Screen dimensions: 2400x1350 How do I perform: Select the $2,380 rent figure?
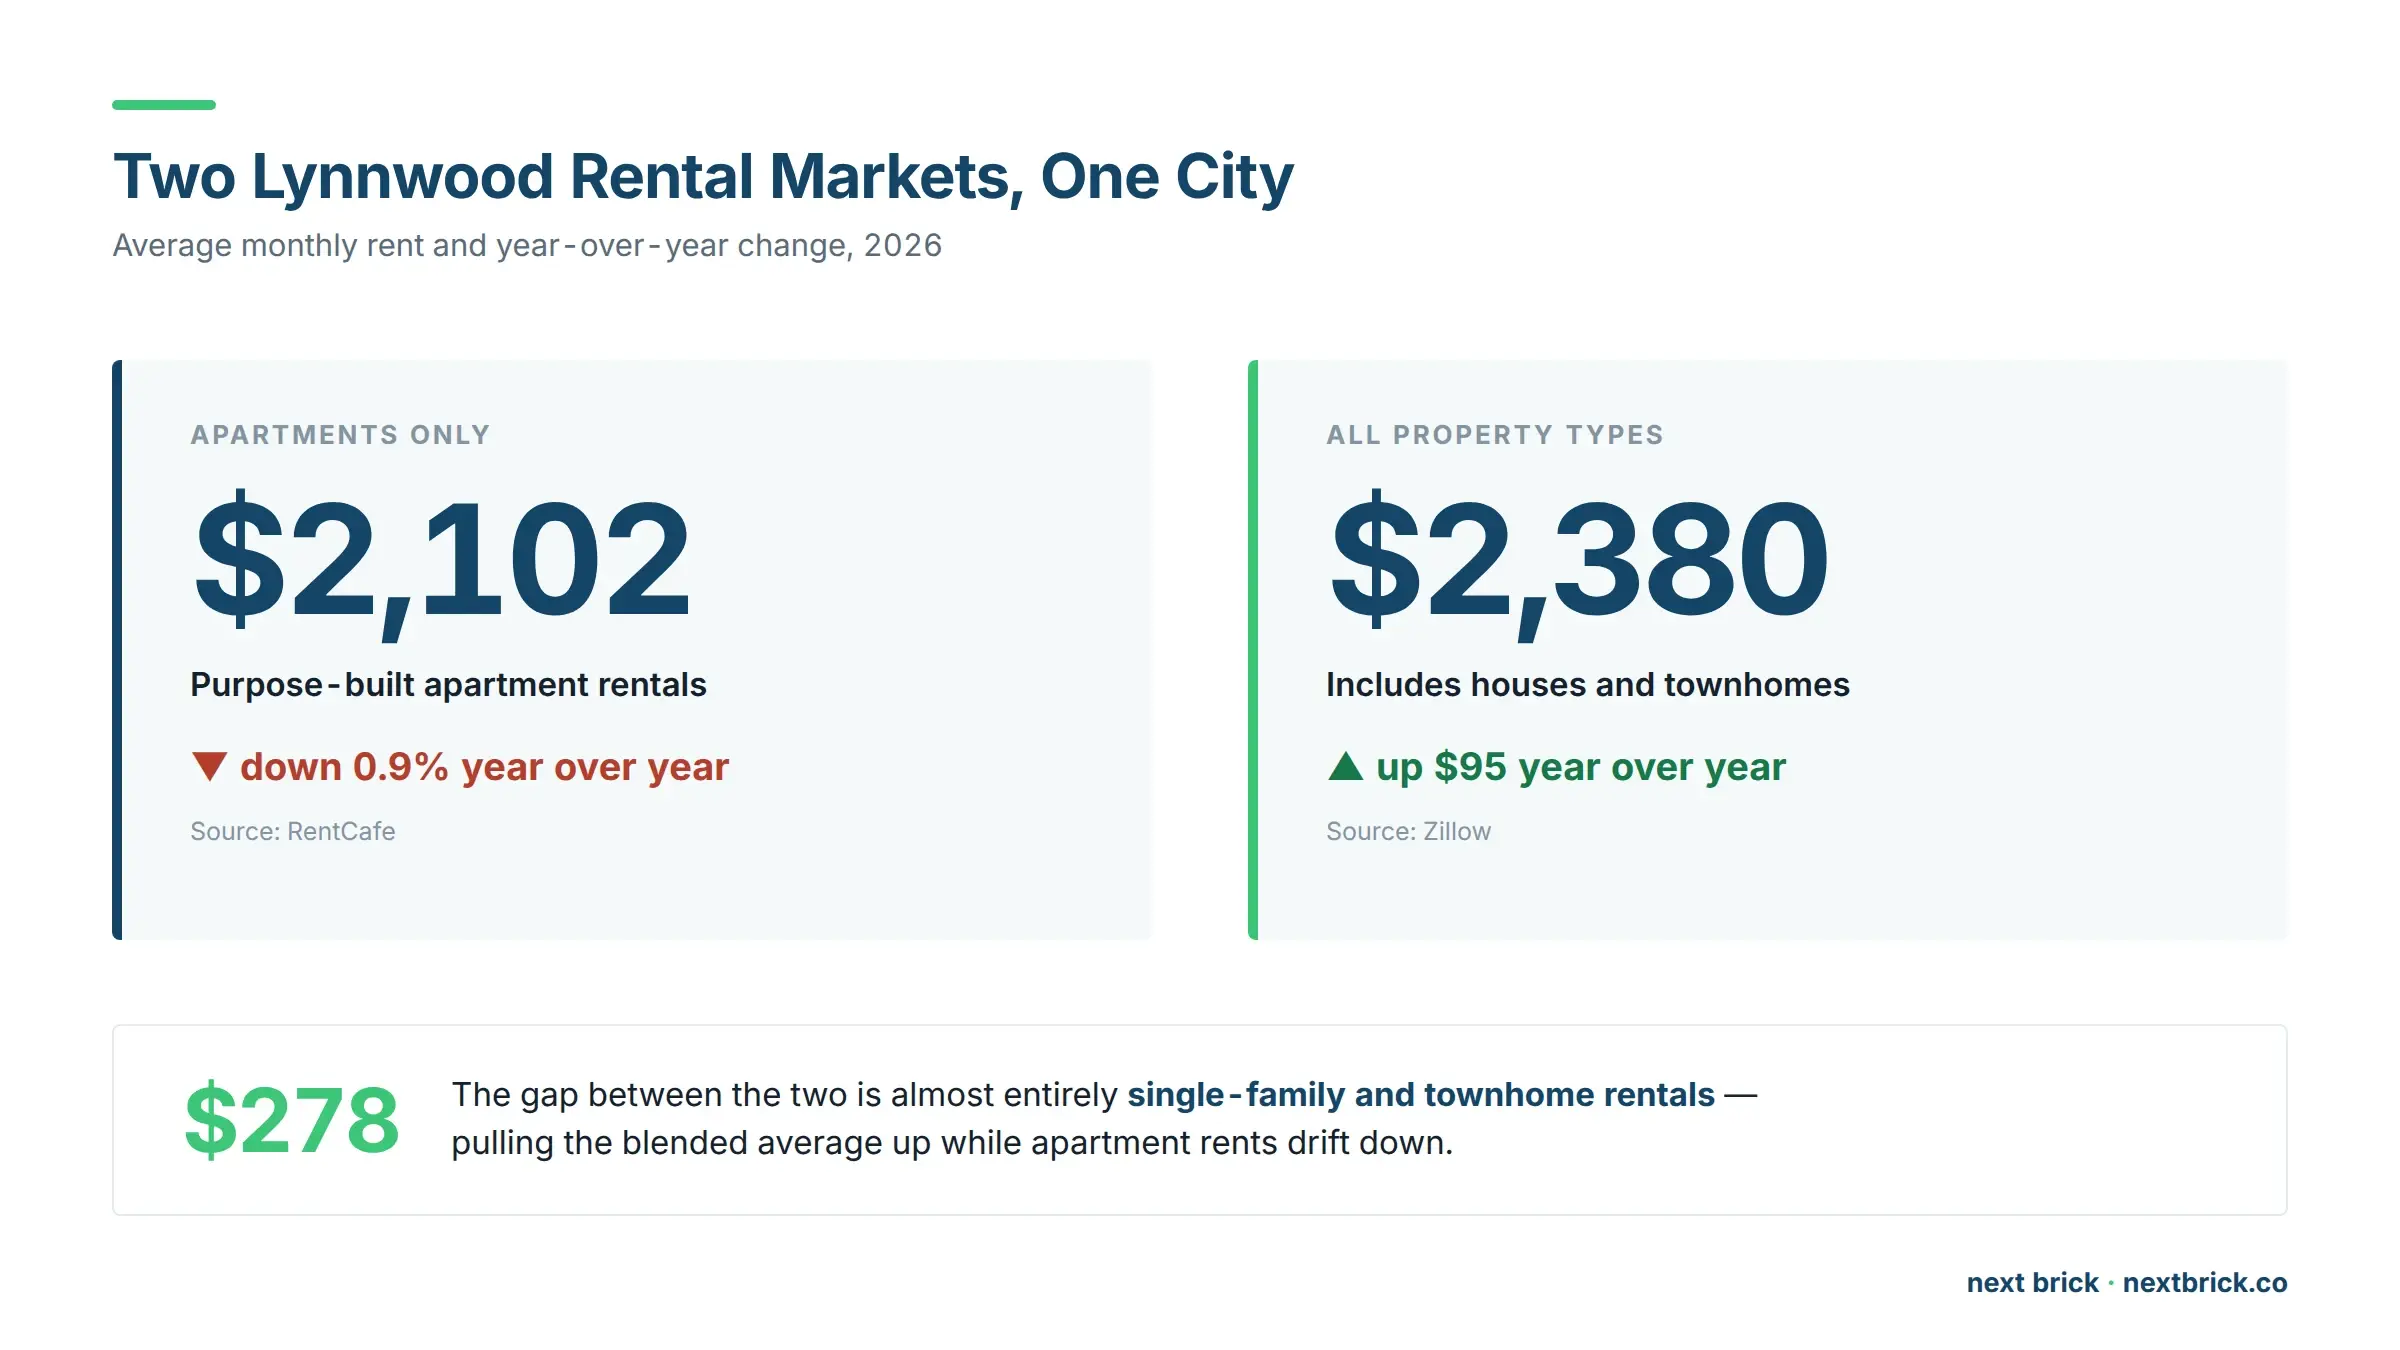[1579, 560]
